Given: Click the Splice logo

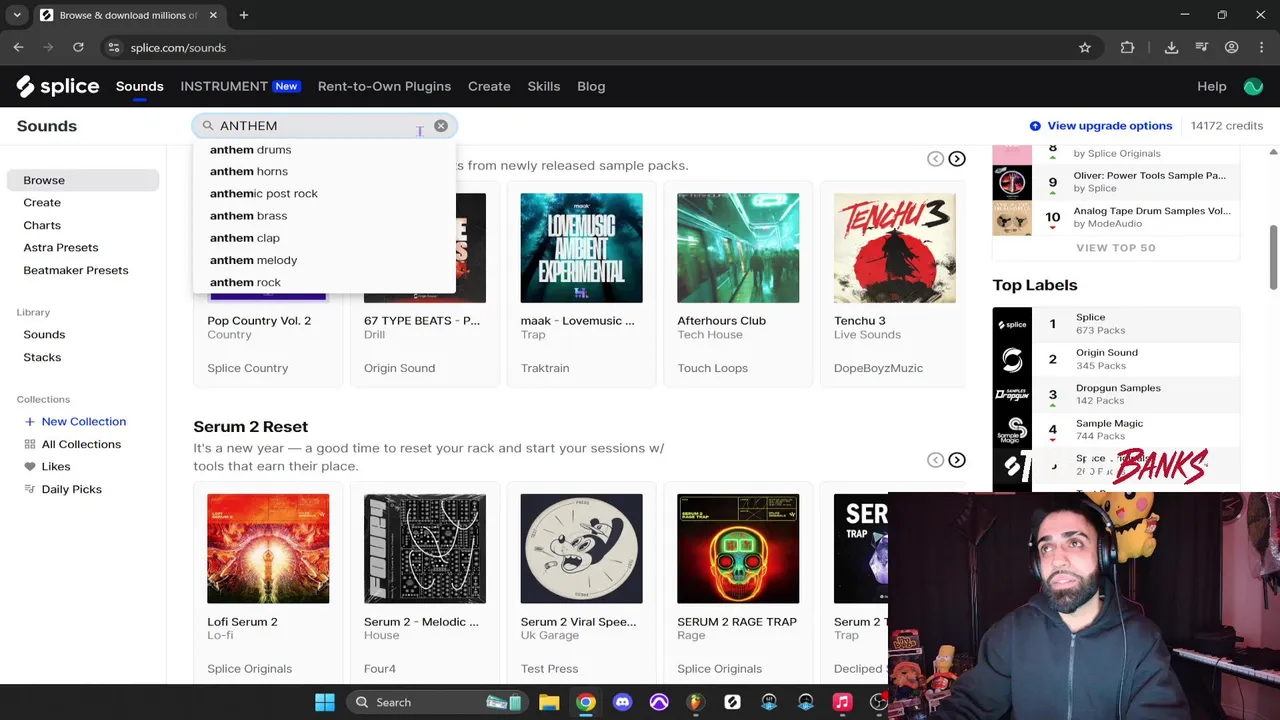Looking at the screenshot, I should [x=58, y=86].
